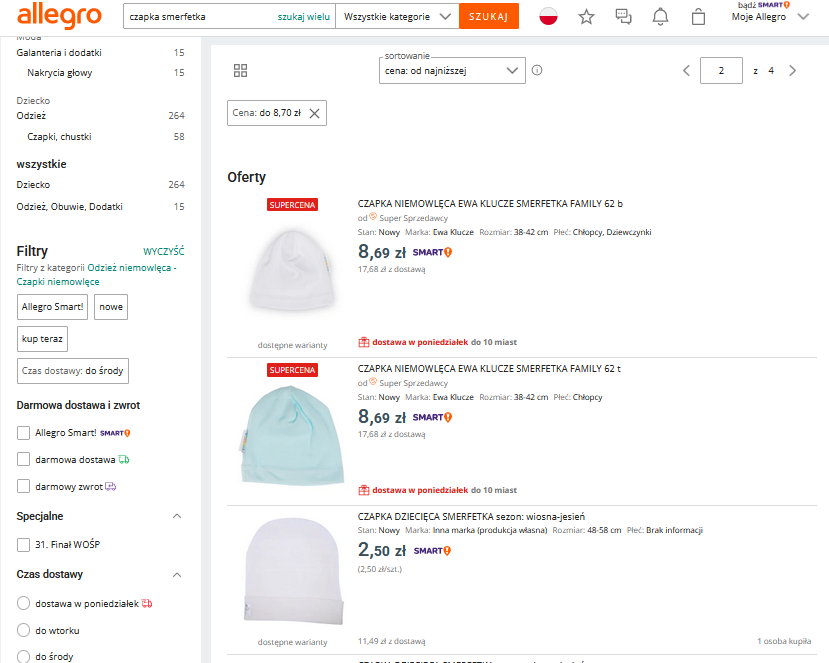829x663 pixels.
Task: Open favorites star icon
Action: point(586,17)
